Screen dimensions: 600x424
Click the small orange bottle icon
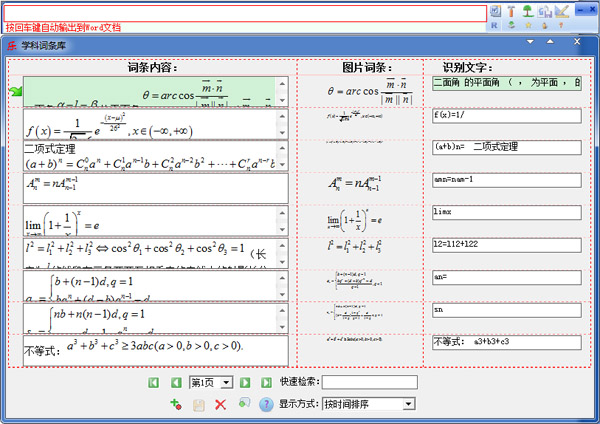click(545, 26)
